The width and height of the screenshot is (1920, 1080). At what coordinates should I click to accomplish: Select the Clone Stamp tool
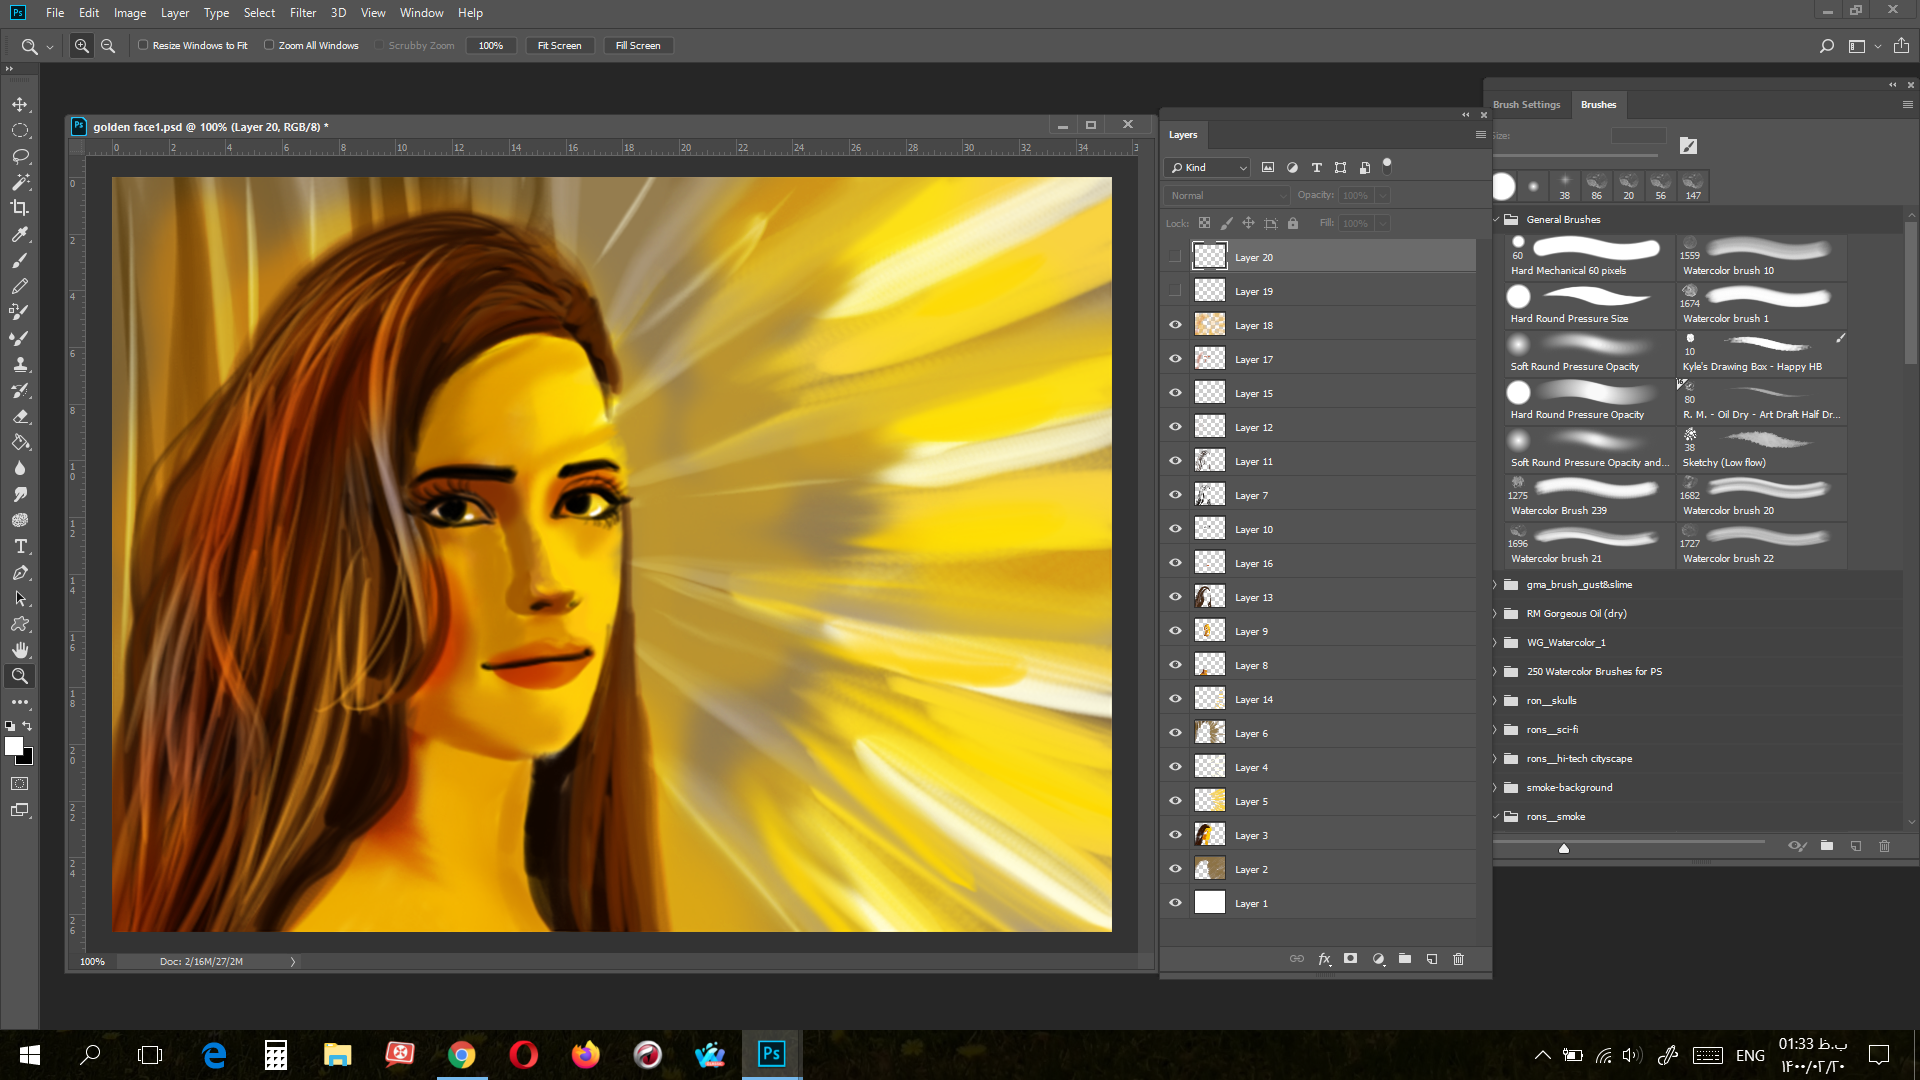point(20,364)
